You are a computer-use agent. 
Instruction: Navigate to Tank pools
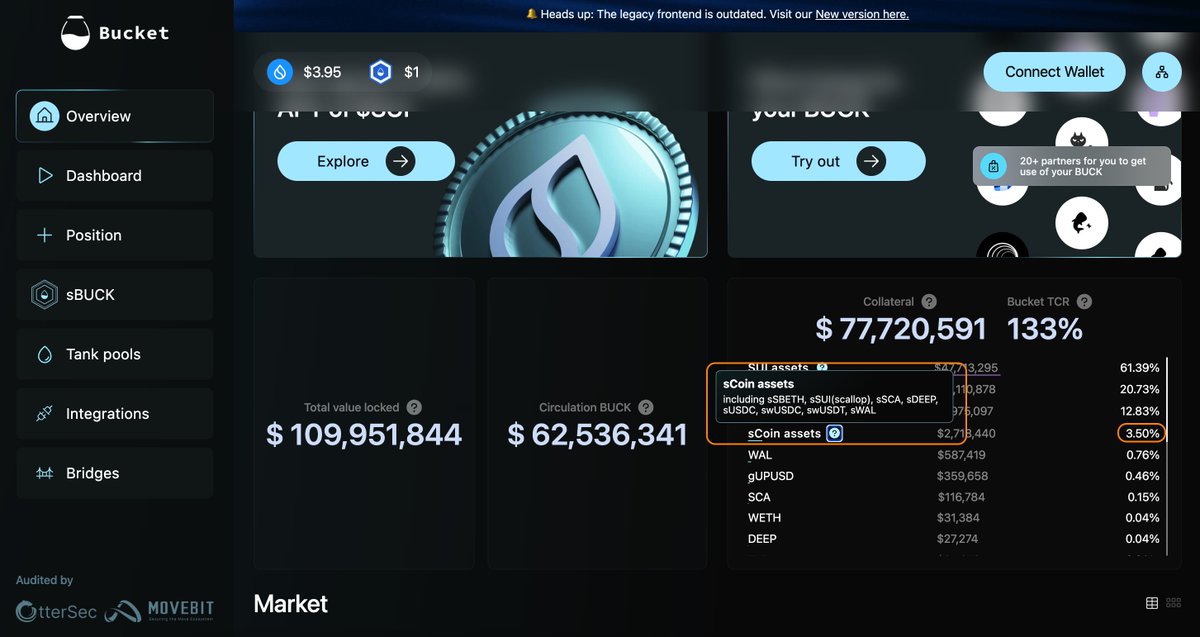pos(114,354)
